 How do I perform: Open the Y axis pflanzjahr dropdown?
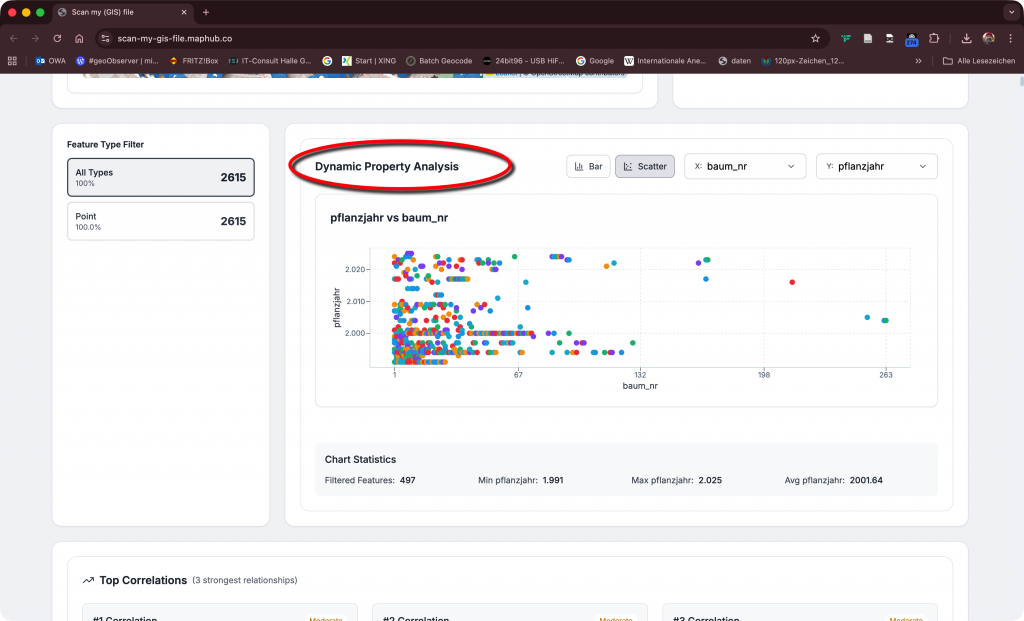876,166
